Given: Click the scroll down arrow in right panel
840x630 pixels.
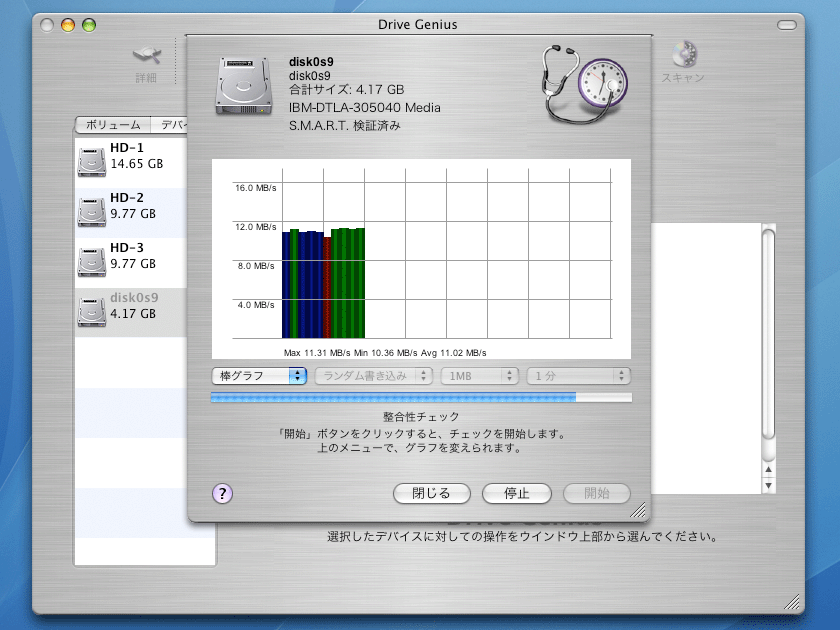Looking at the screenshot, I should (x=768, y=486).
